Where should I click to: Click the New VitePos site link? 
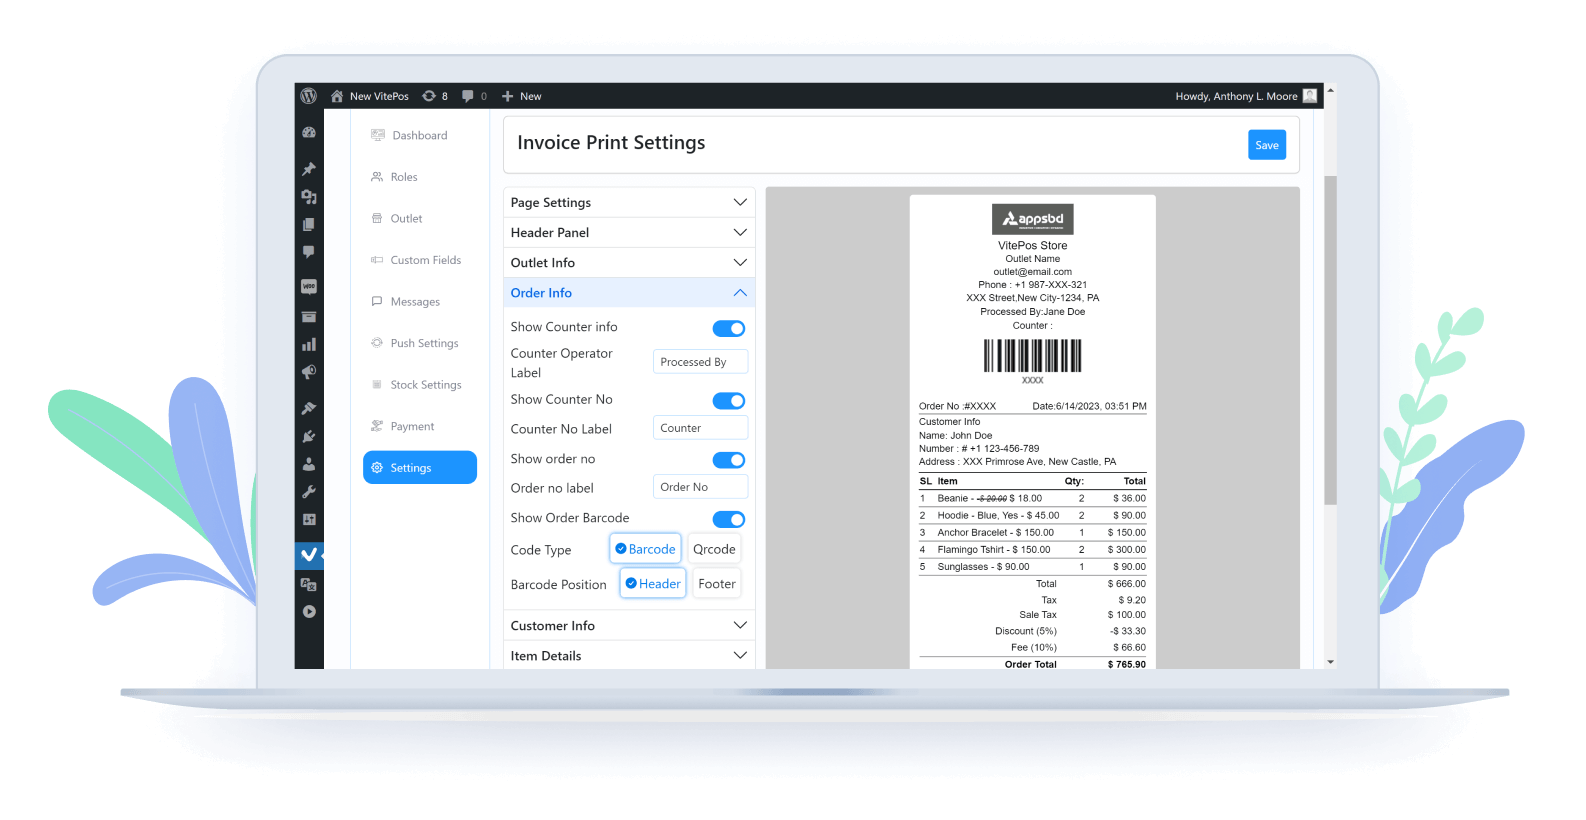pyautogui.click(x=379, y=96)
